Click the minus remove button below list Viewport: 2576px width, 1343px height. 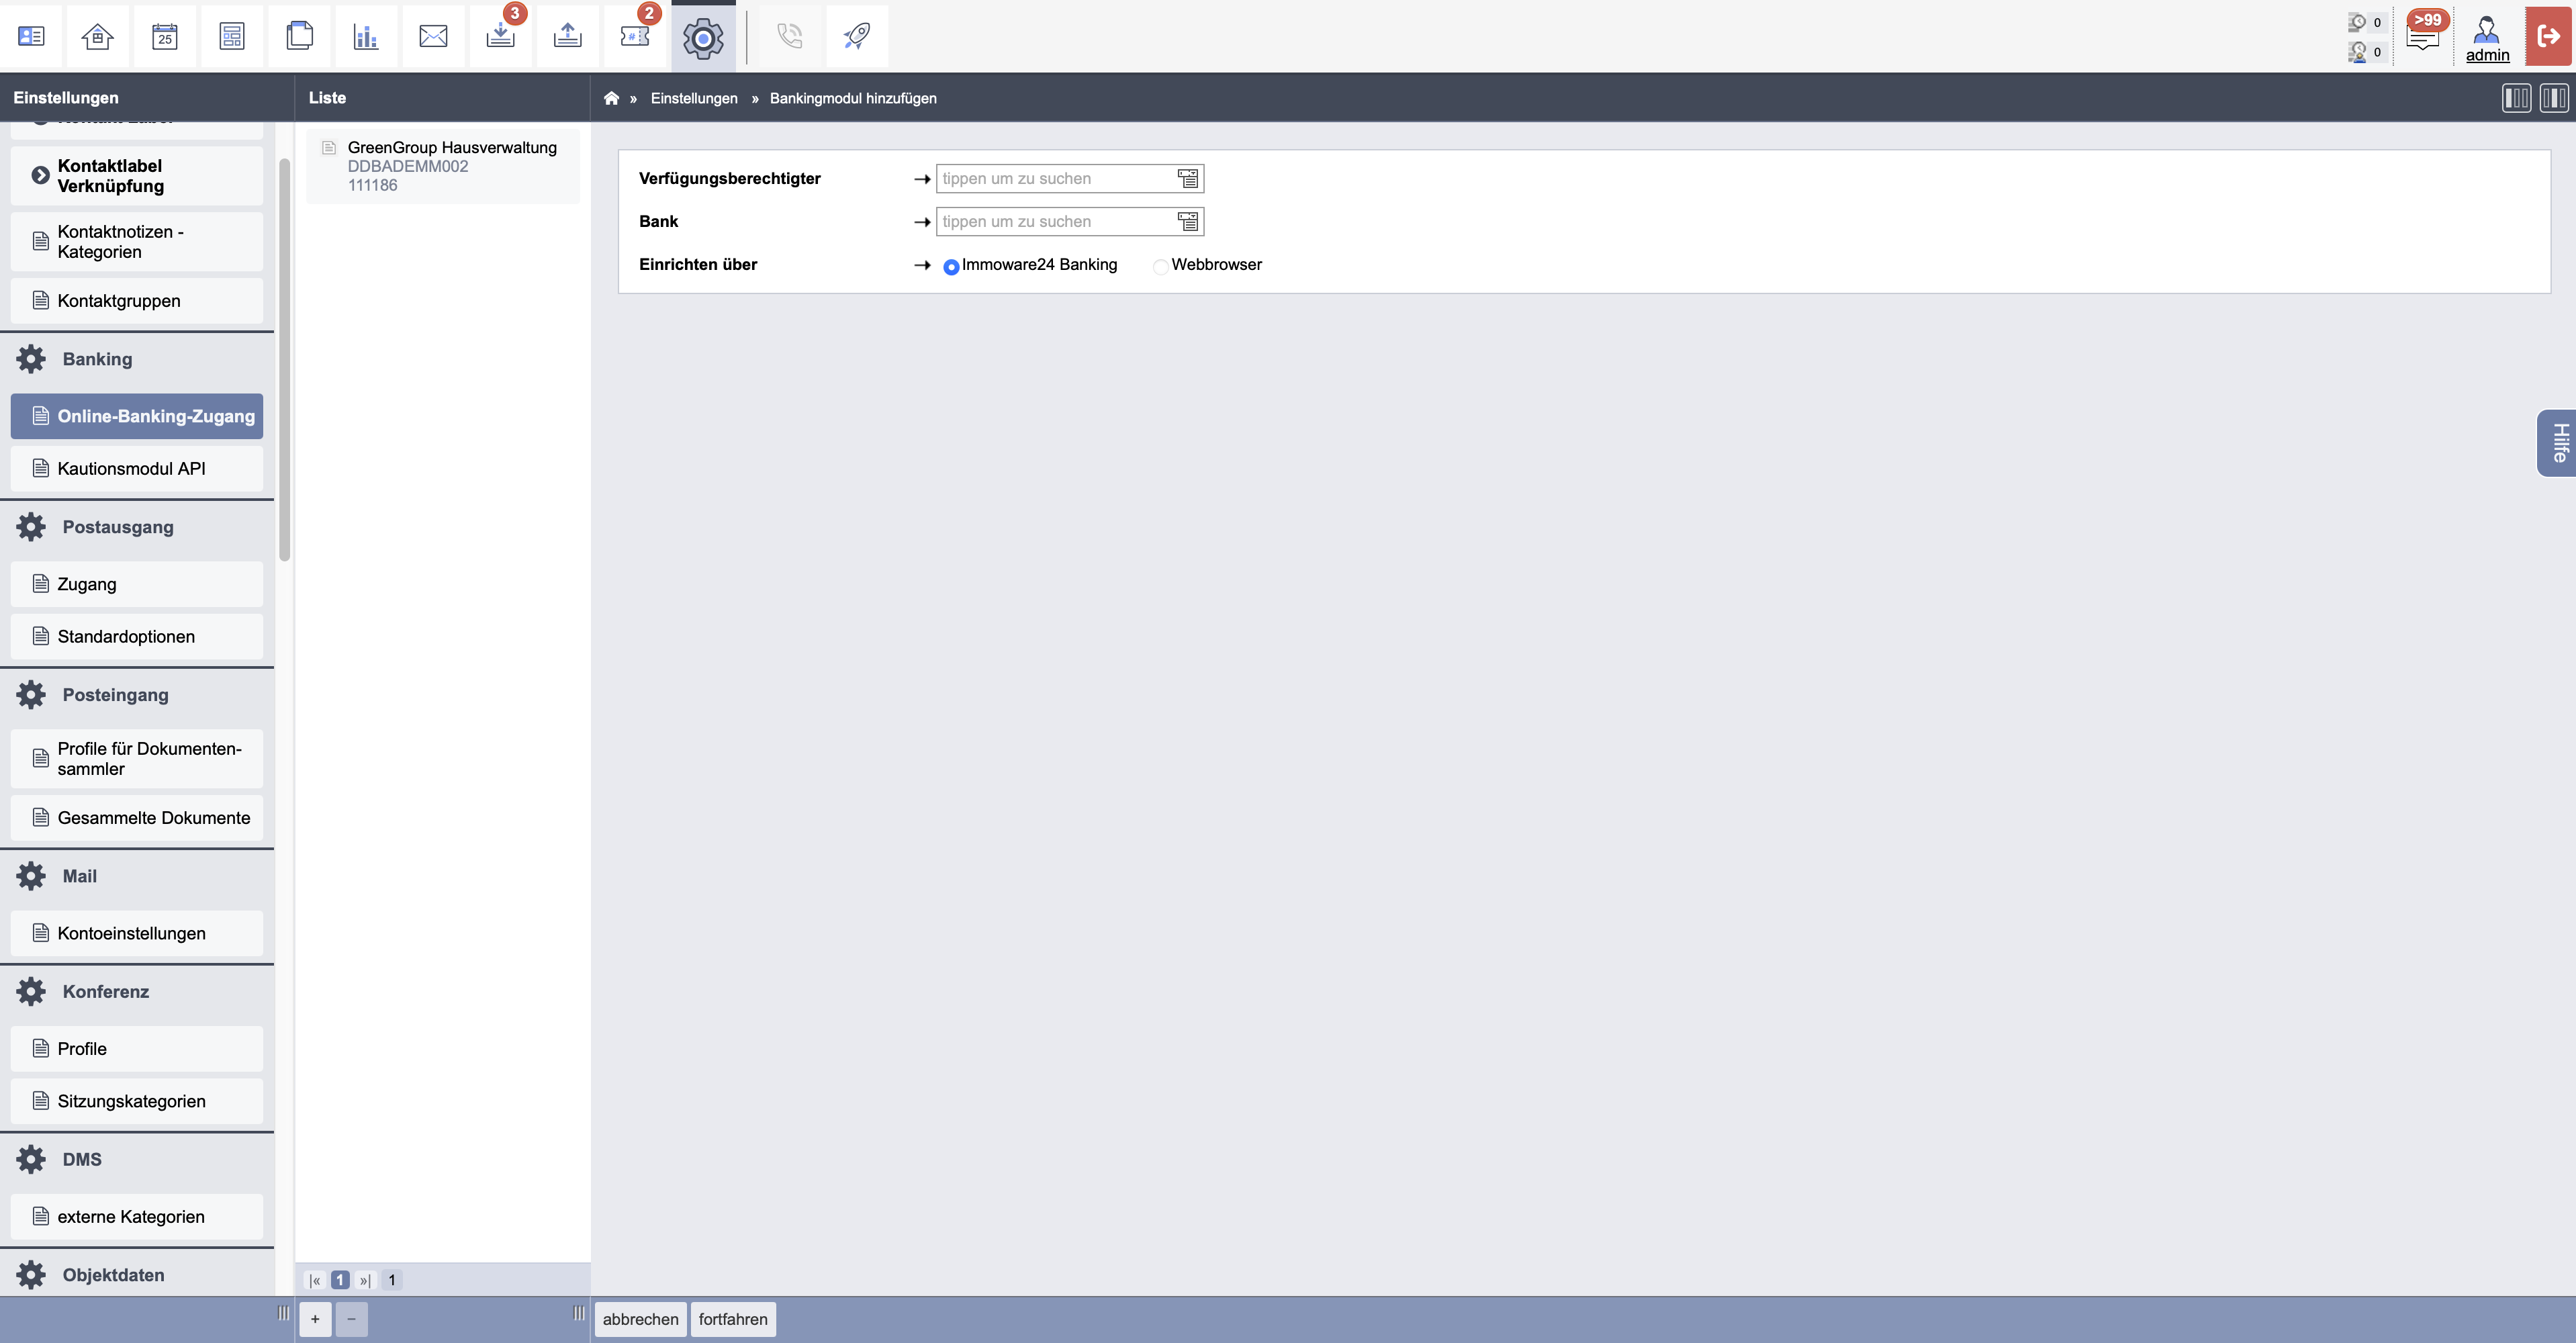pos(351,1319)
